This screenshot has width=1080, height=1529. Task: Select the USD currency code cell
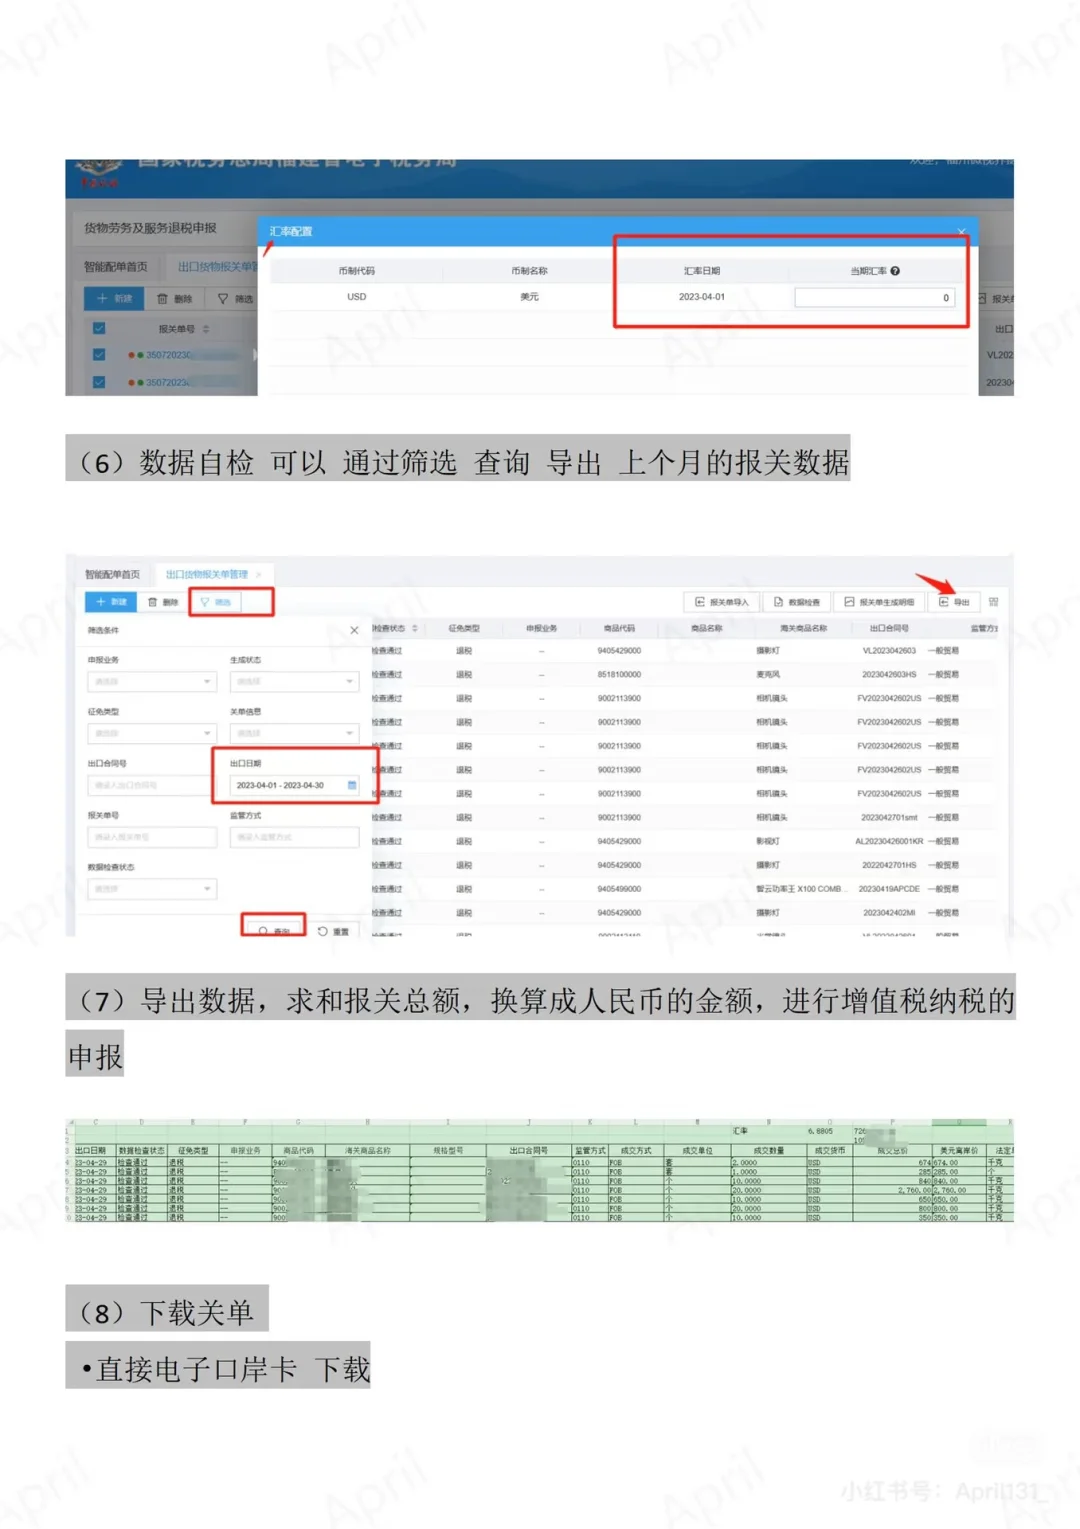[x=357, y=297]
